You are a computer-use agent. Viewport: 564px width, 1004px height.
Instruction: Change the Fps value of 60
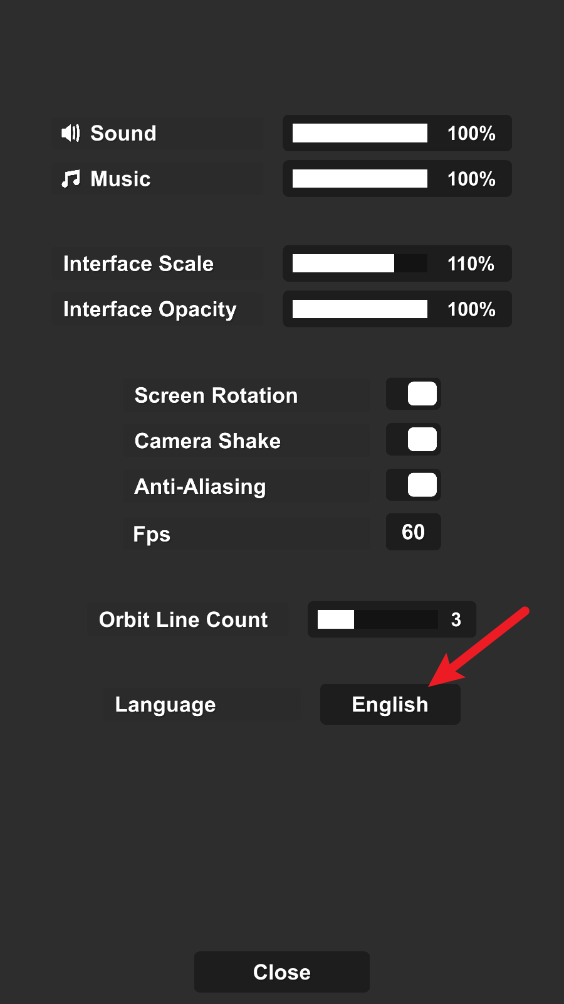point(413,531)
